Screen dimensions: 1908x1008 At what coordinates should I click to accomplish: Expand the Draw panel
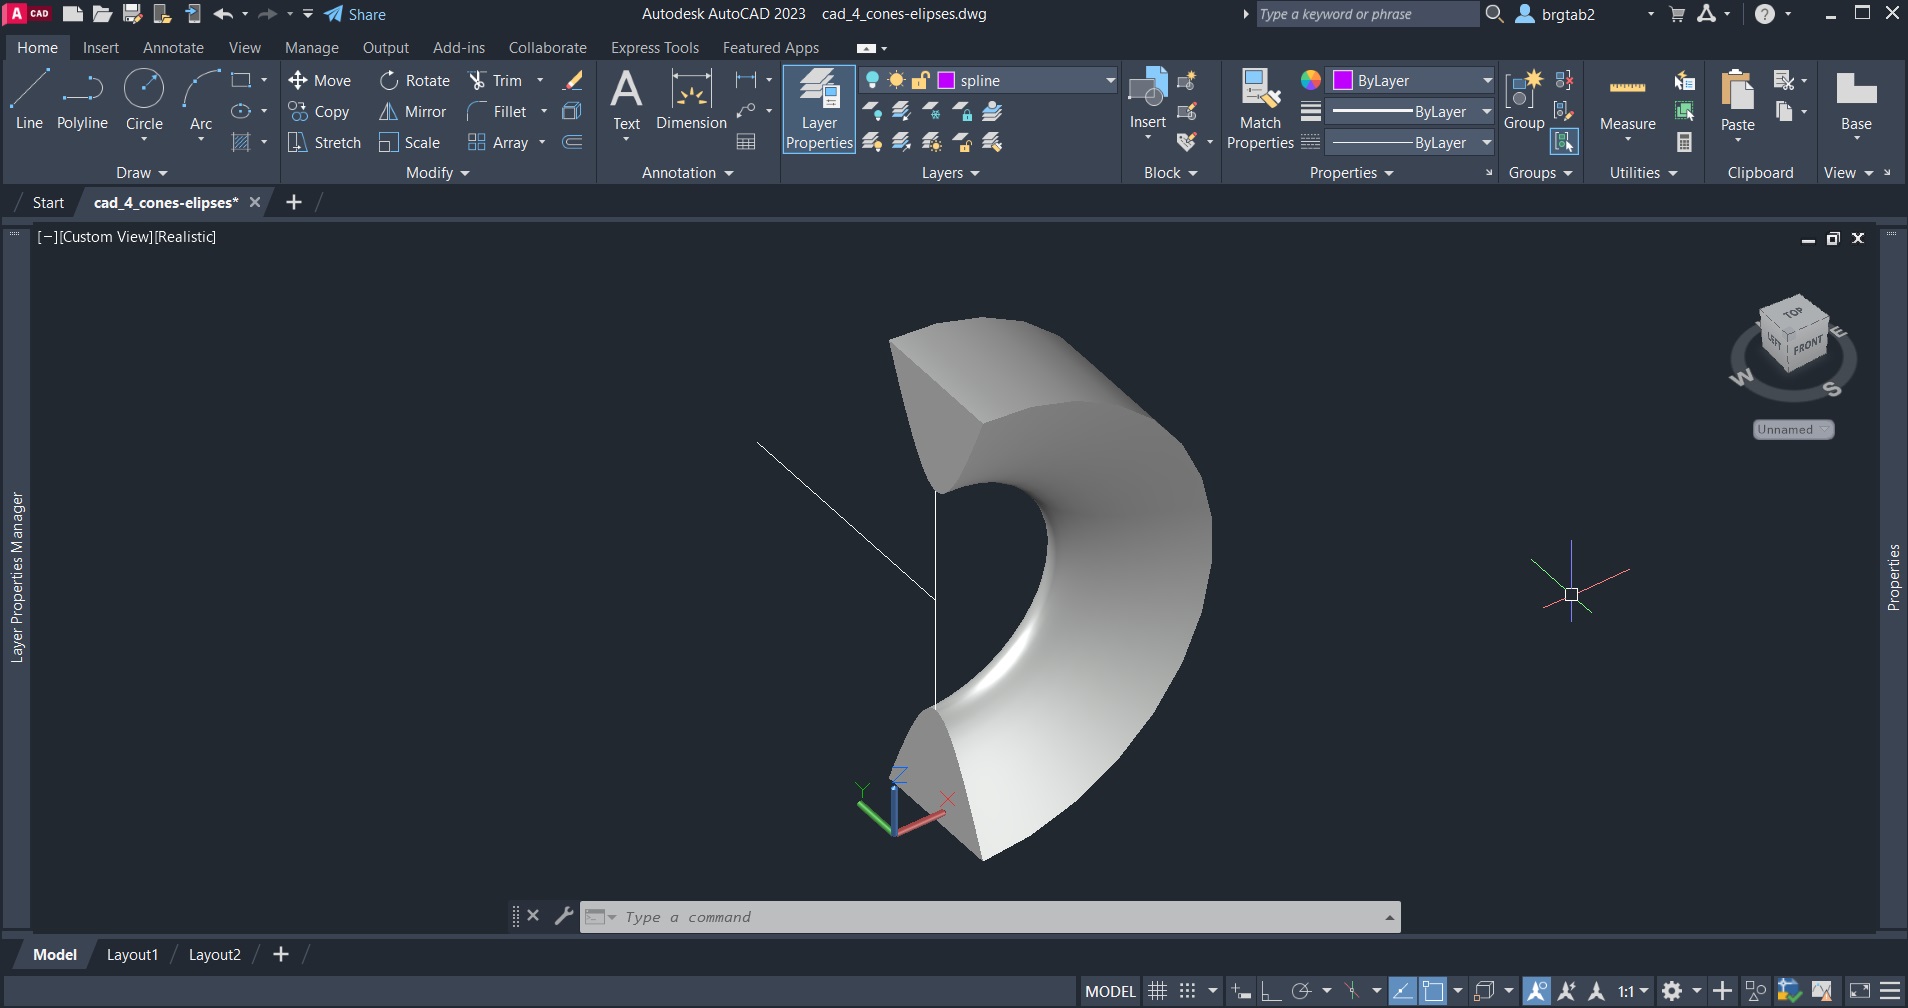[142, 173]
